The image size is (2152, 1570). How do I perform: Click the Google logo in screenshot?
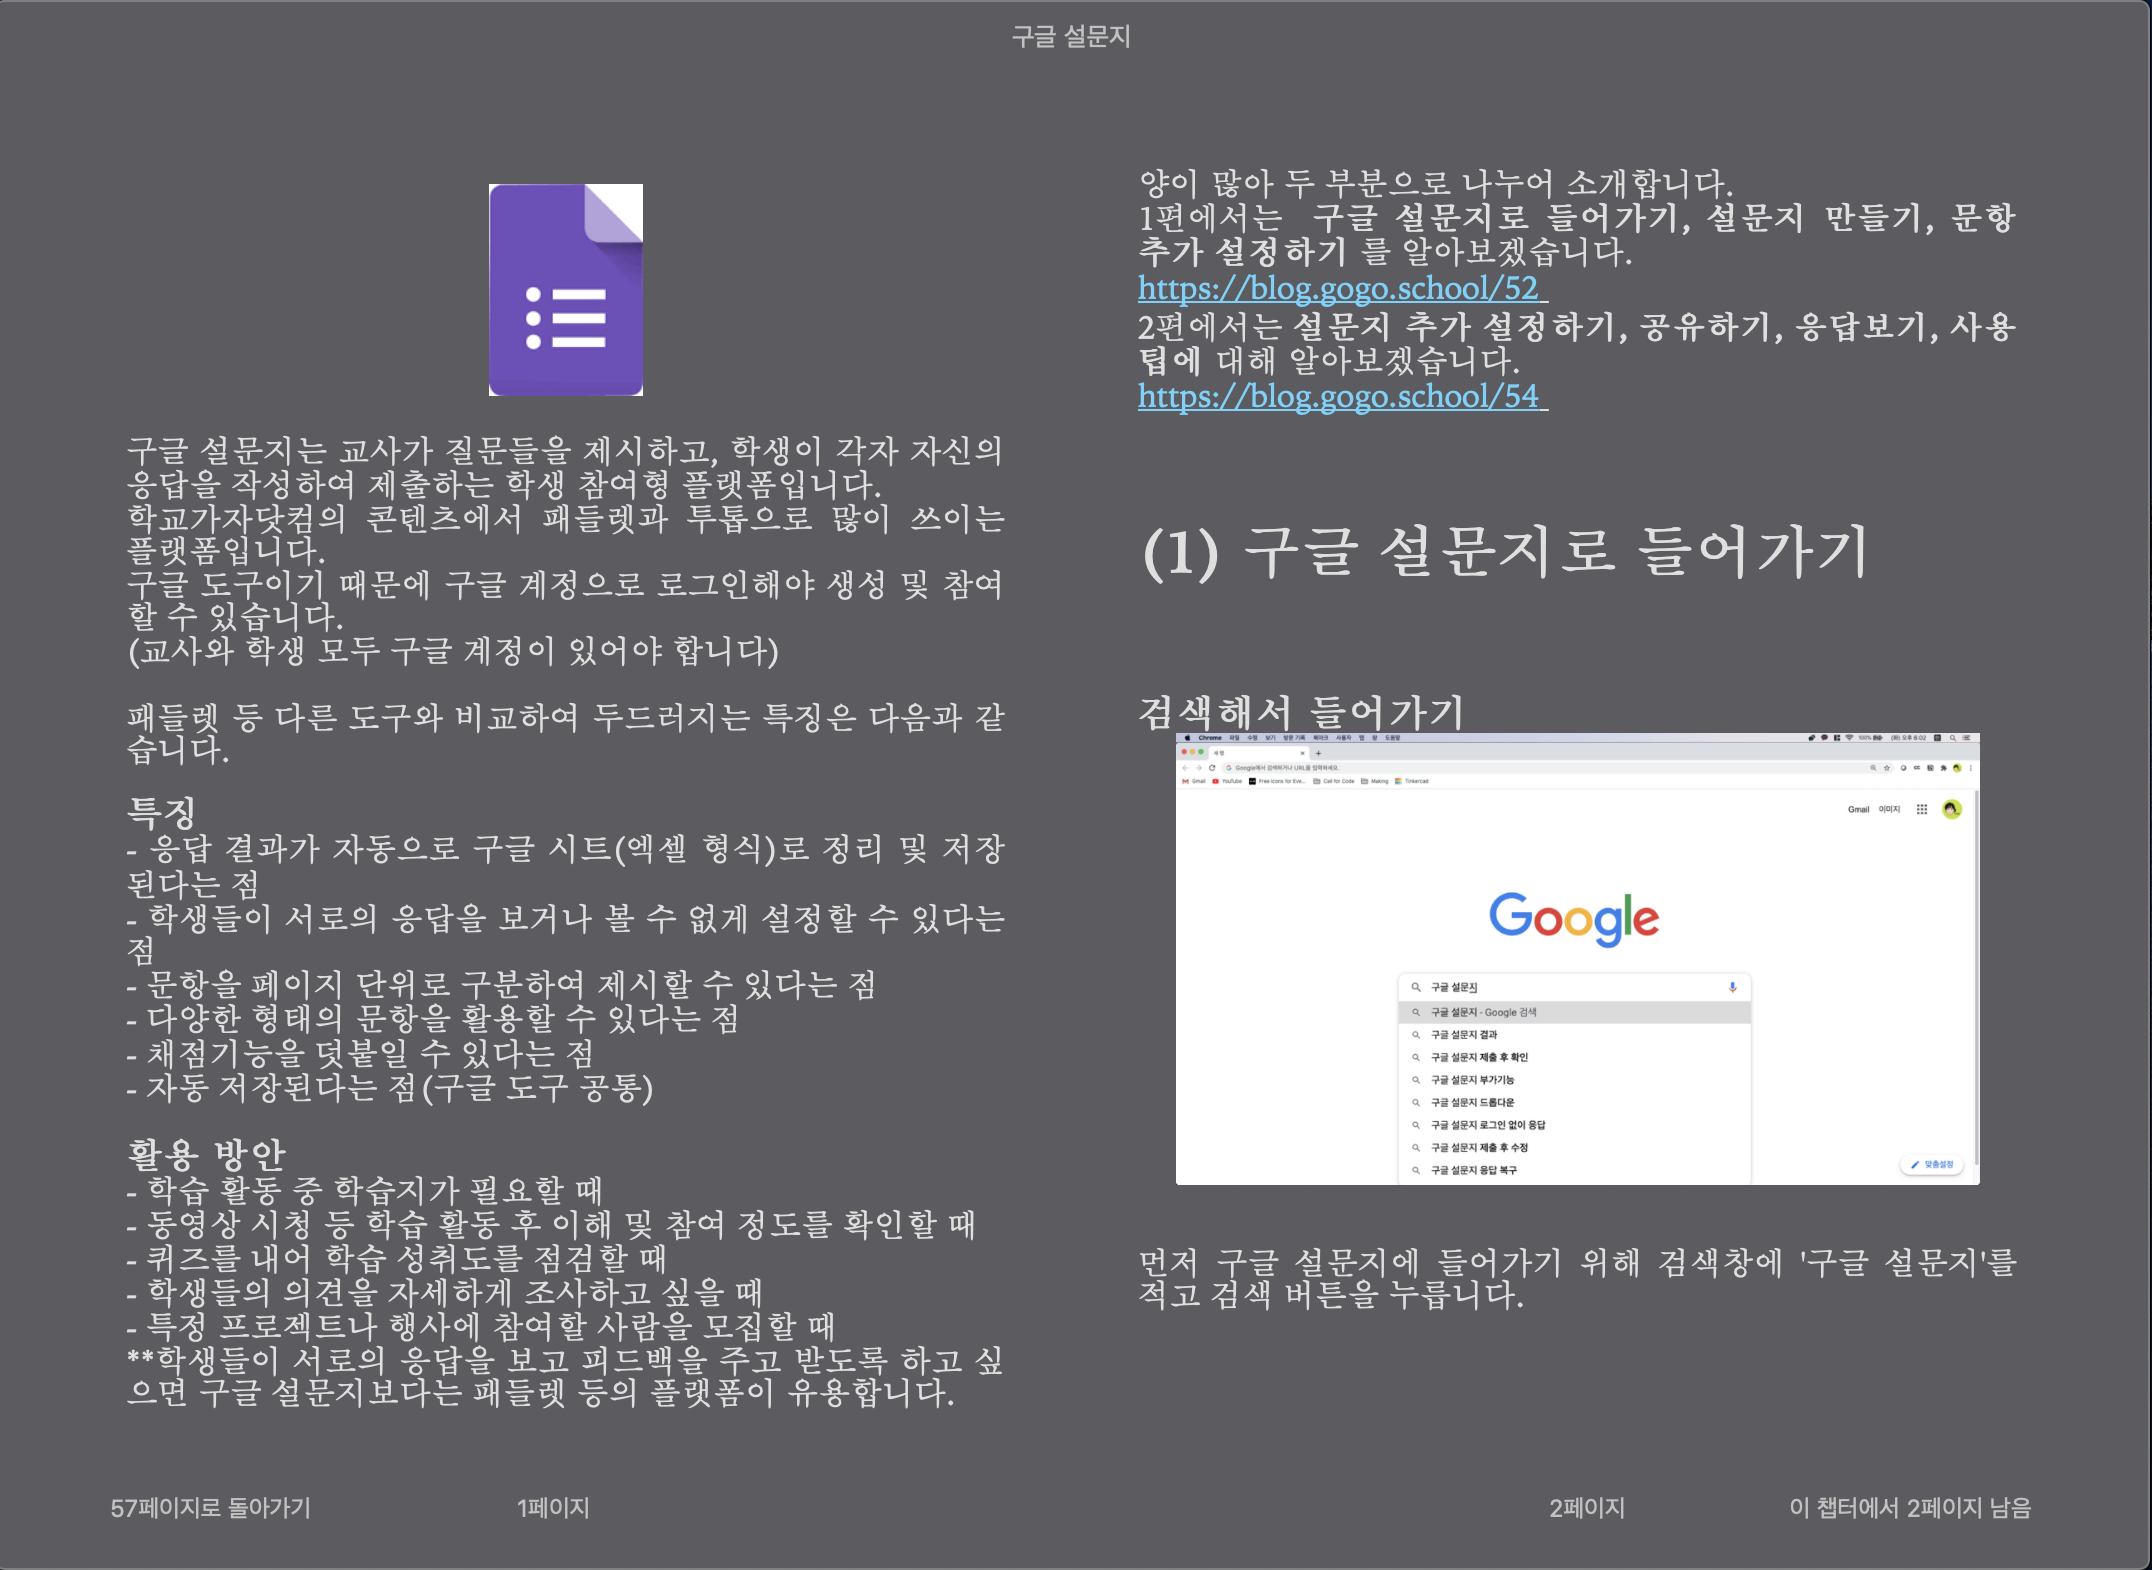(1573, 918)
